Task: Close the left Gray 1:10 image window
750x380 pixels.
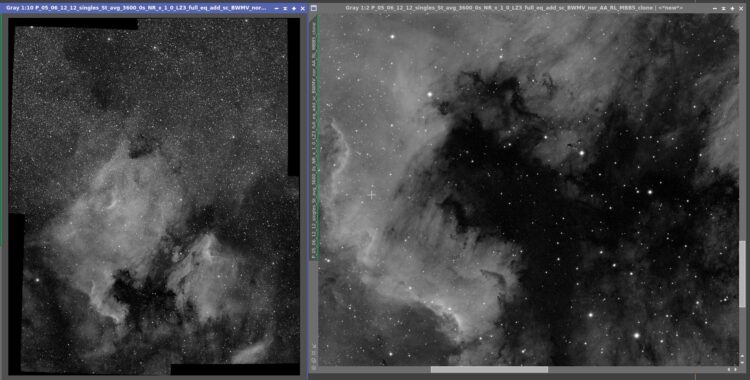Action: point(302,9)
